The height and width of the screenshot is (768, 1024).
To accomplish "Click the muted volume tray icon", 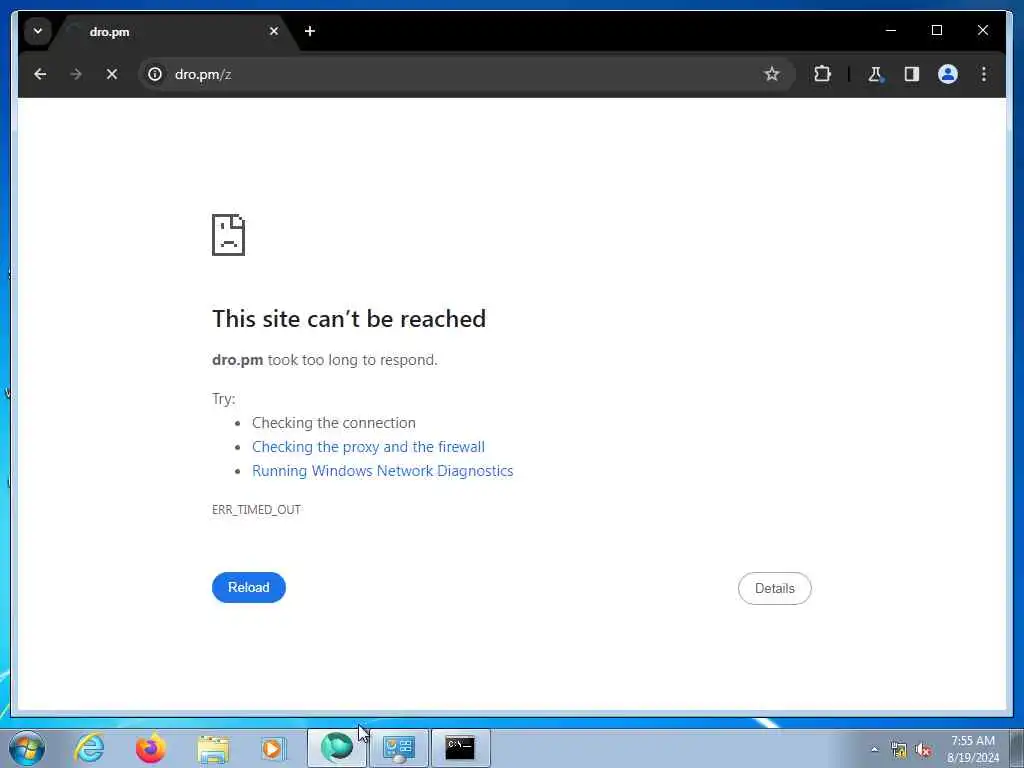I will point(923,750).
